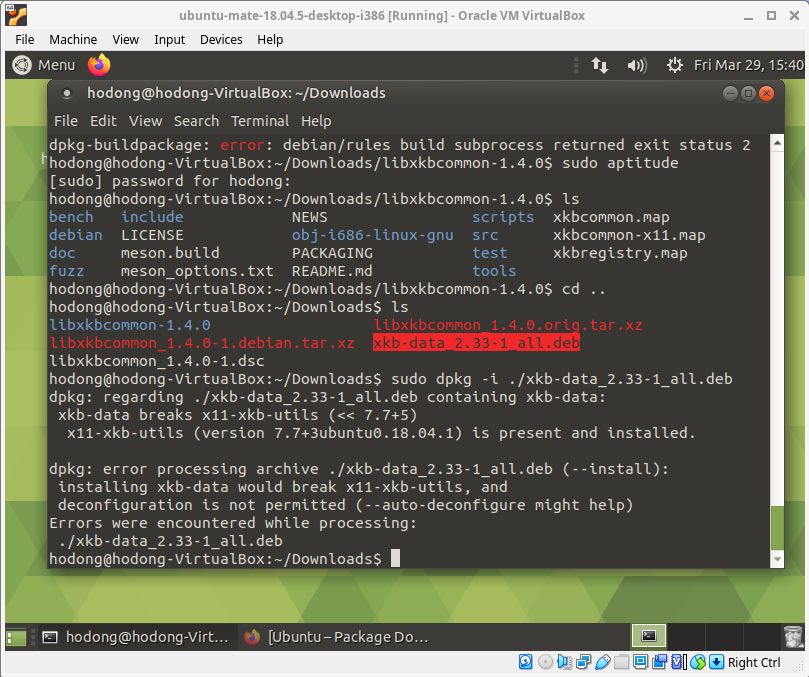
Task: Click xkbcommon-x11.map in ls output
Action: (x=629, y=235)
